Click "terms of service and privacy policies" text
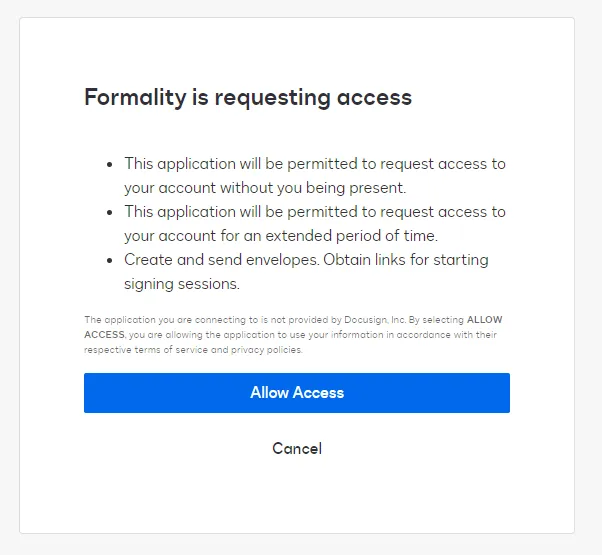The width and height of the screenshot is (602, 555). click(209, 350)
